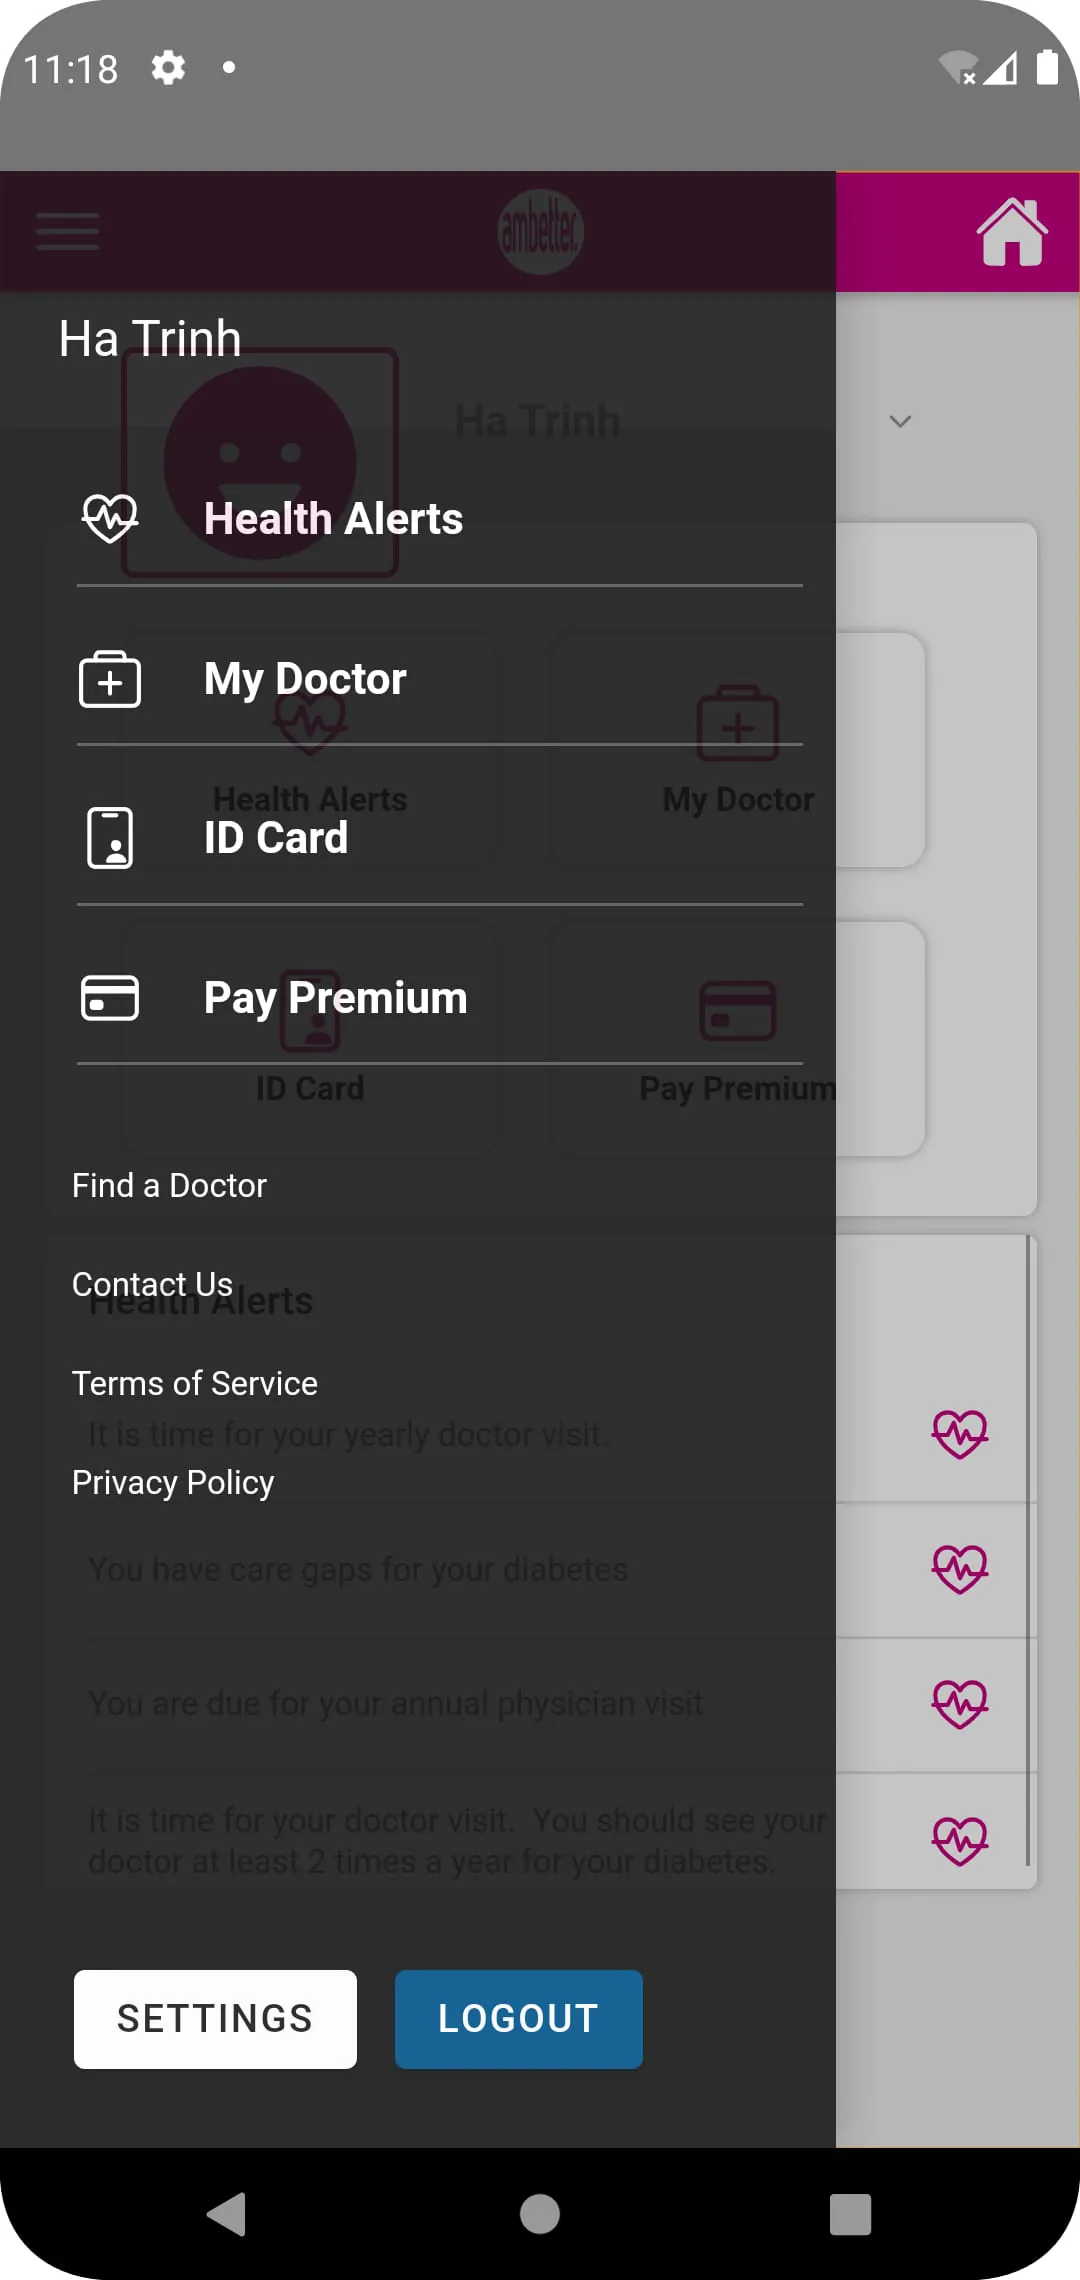Image resolution: width=1080 pixels, height=2280 pixels.
Task: Click the Pay Premium card icon
Action: (110, 997)
